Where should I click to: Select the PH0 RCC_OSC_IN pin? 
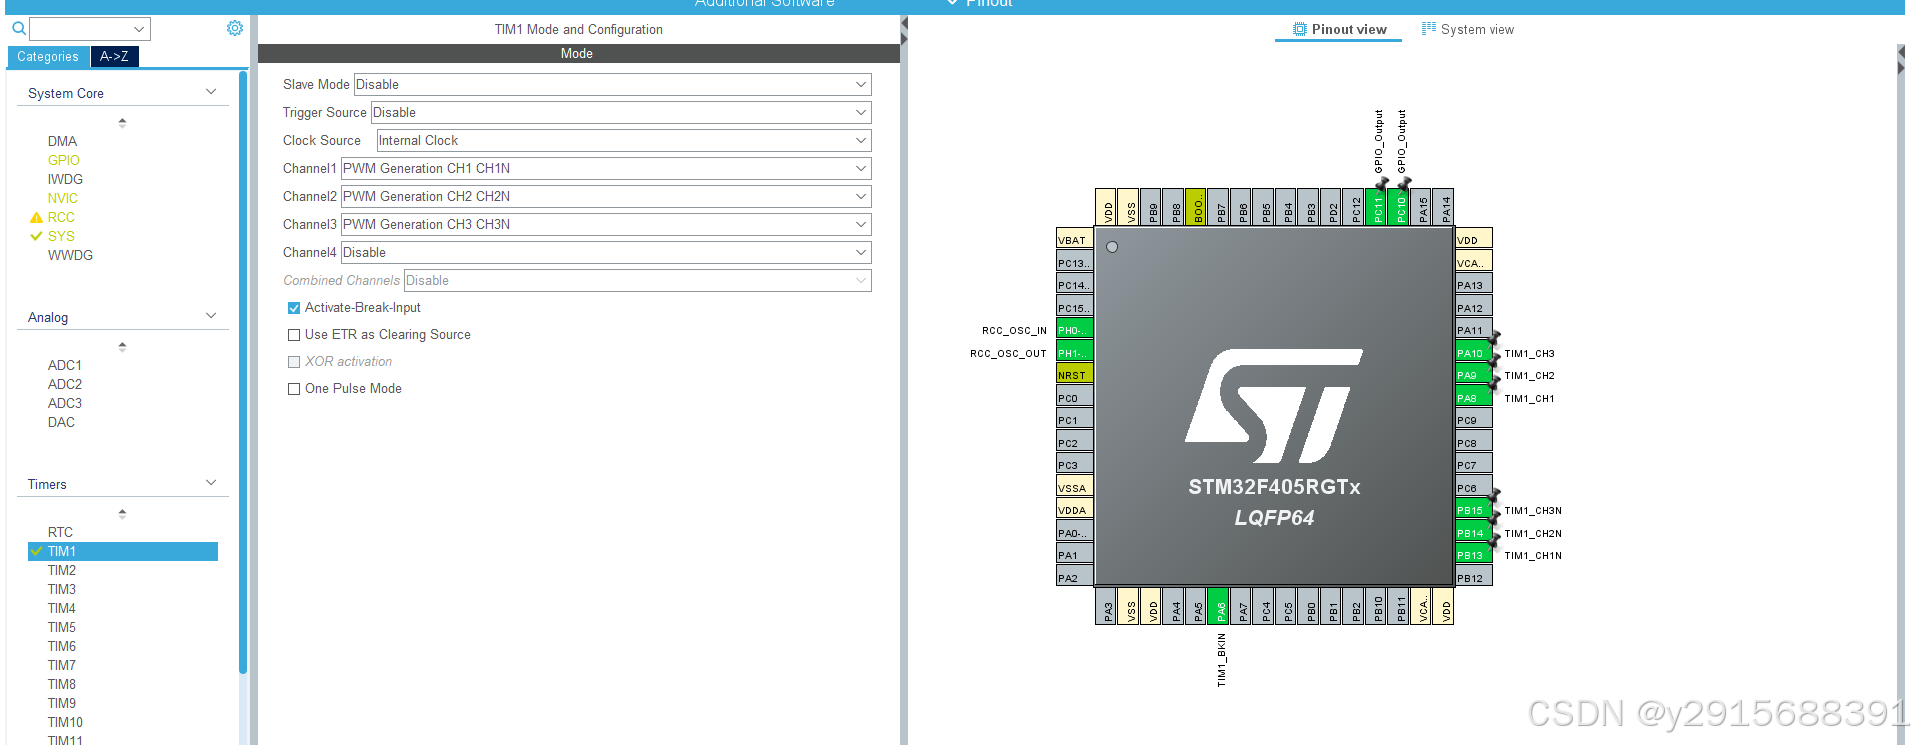click(x=1074, y=330)
